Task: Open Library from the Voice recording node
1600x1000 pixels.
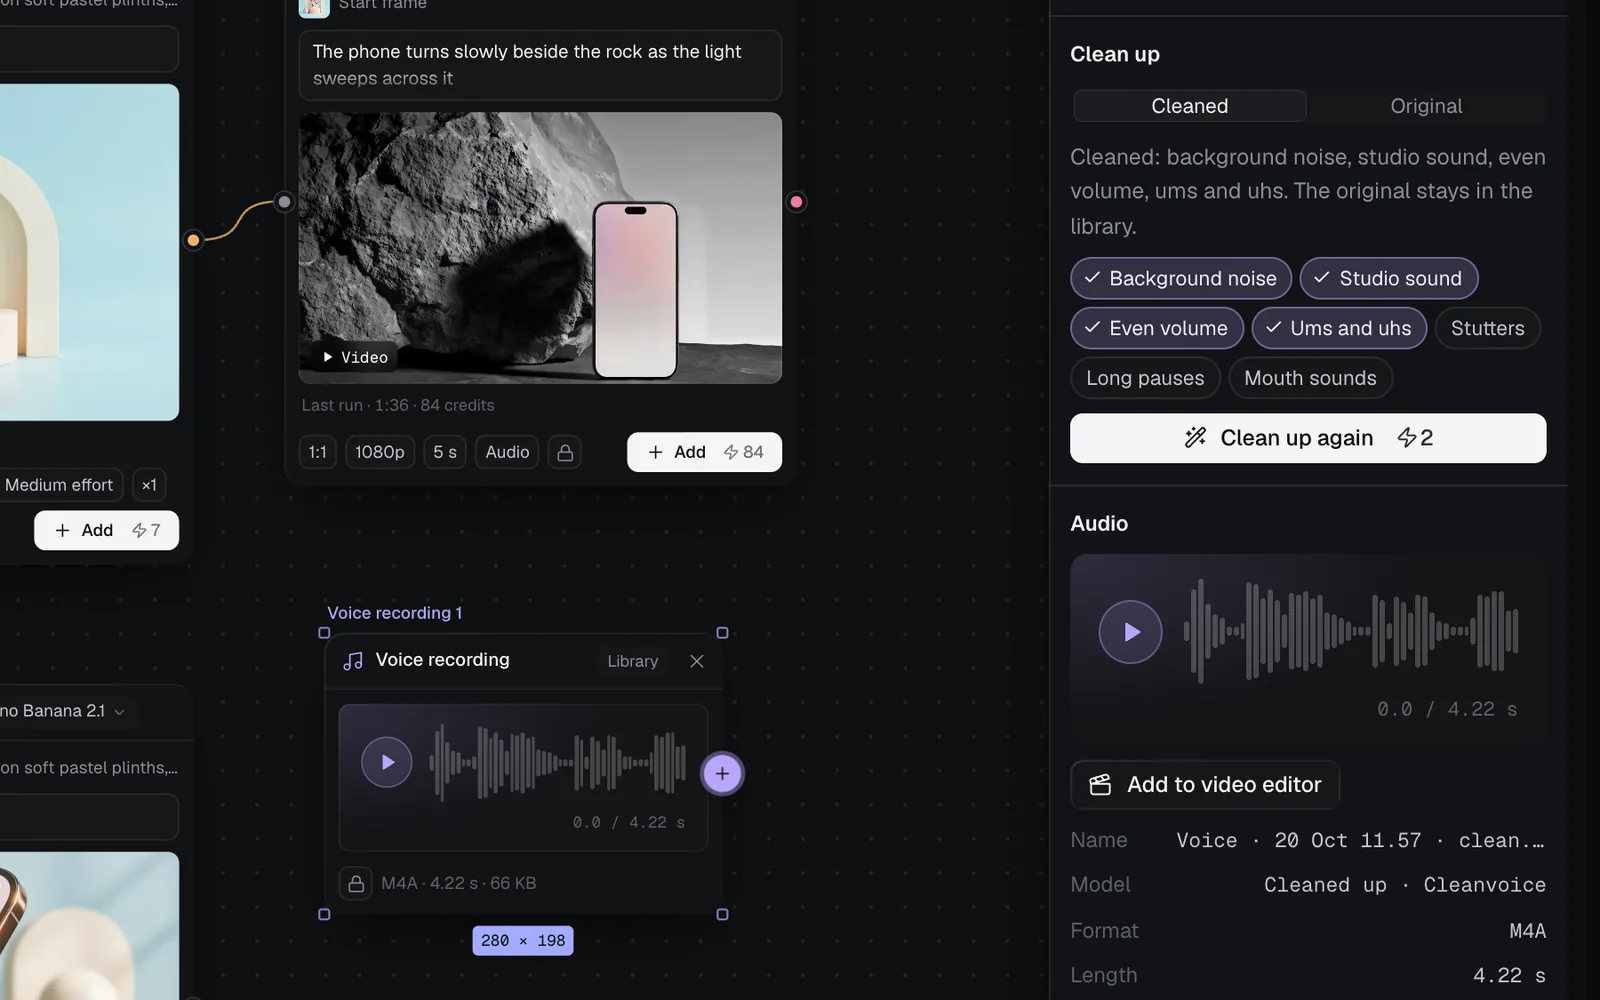Action: point(633,661)
